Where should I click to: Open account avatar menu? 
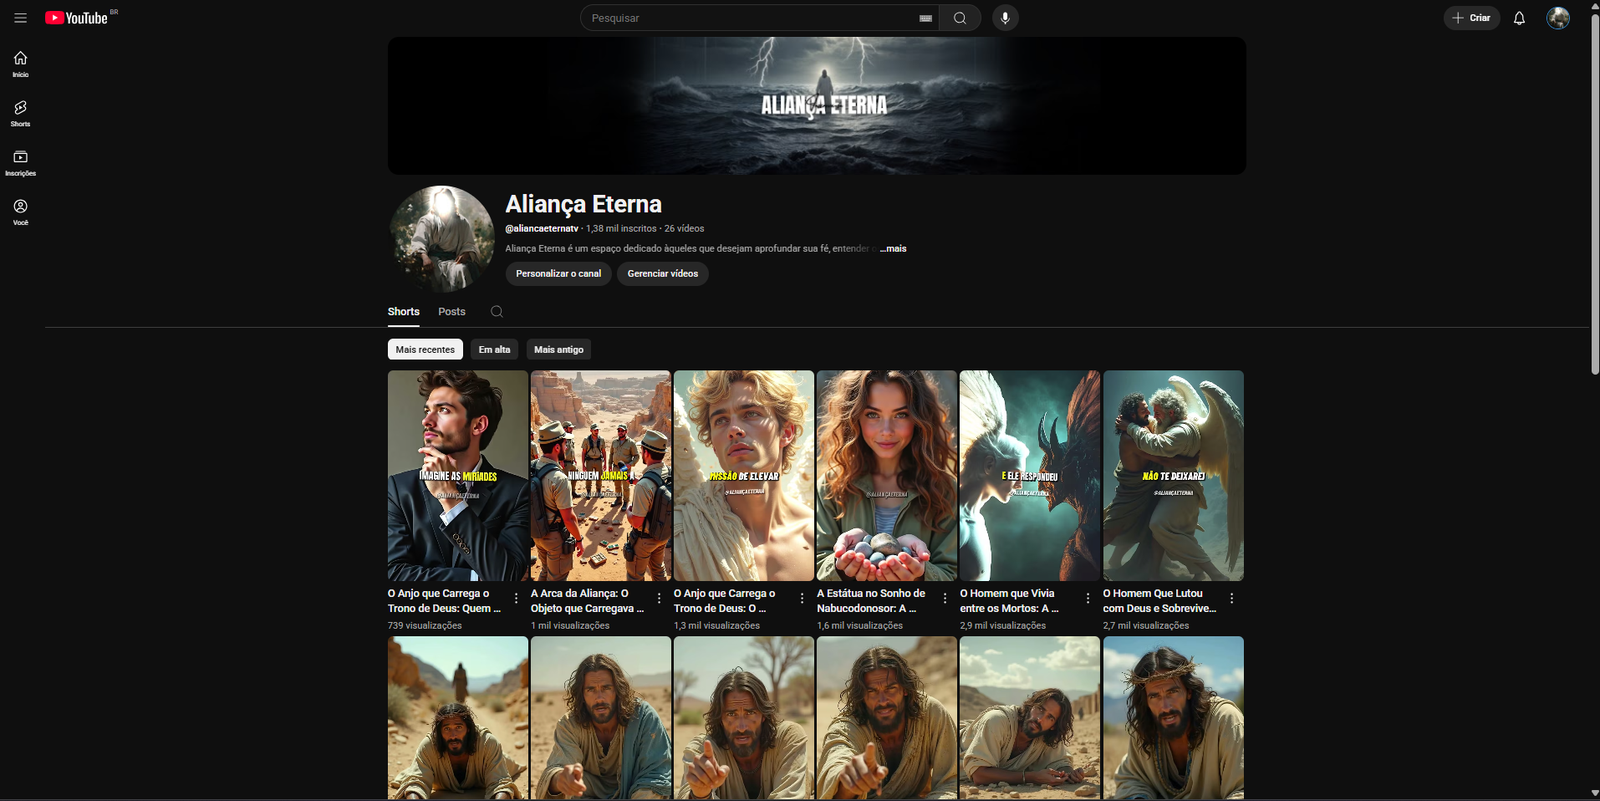pos(1558,18)
